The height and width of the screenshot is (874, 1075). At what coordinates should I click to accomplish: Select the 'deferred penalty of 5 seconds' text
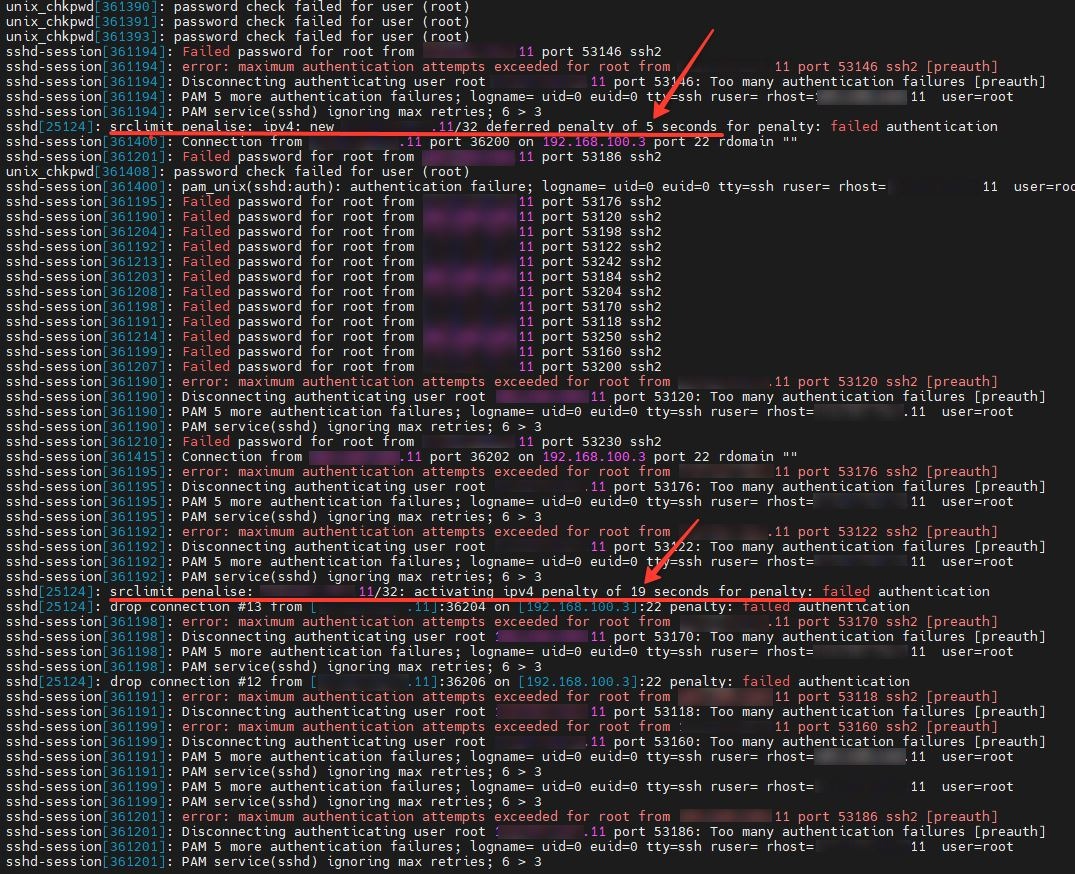click(601, 127)
